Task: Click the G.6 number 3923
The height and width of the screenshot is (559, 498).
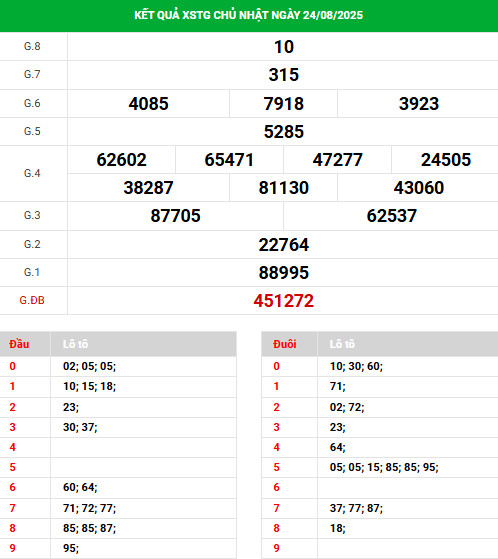Action: click(x=419, y=104)
